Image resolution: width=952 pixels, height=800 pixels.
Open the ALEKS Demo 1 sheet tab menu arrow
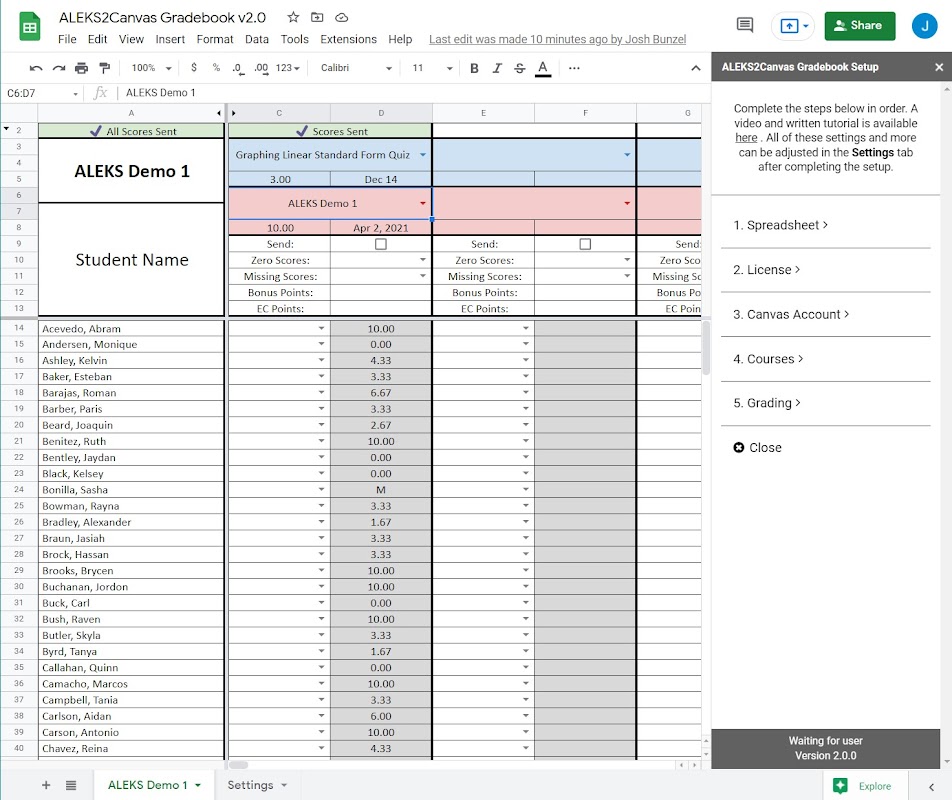click(198, 785)
